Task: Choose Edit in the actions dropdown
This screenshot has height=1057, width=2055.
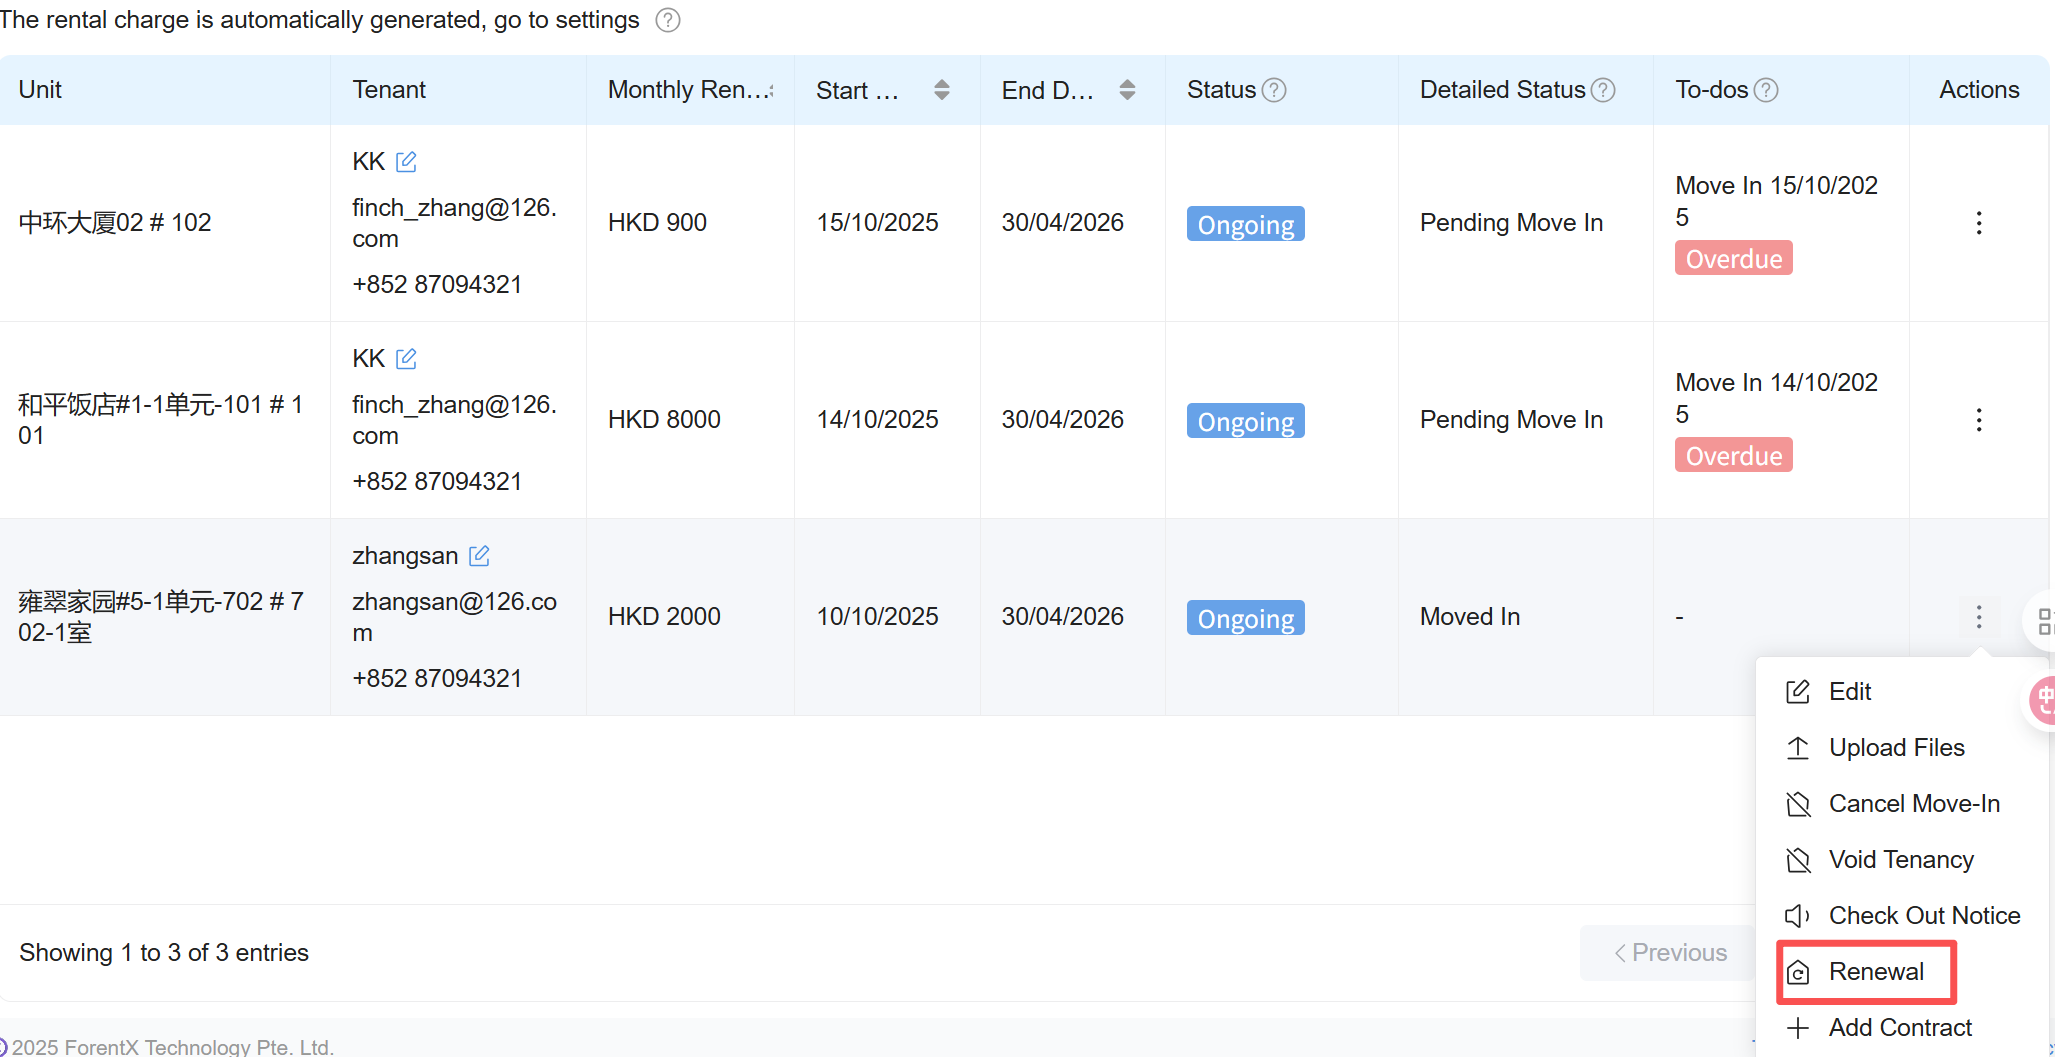Action: (x=1849, y=692)
